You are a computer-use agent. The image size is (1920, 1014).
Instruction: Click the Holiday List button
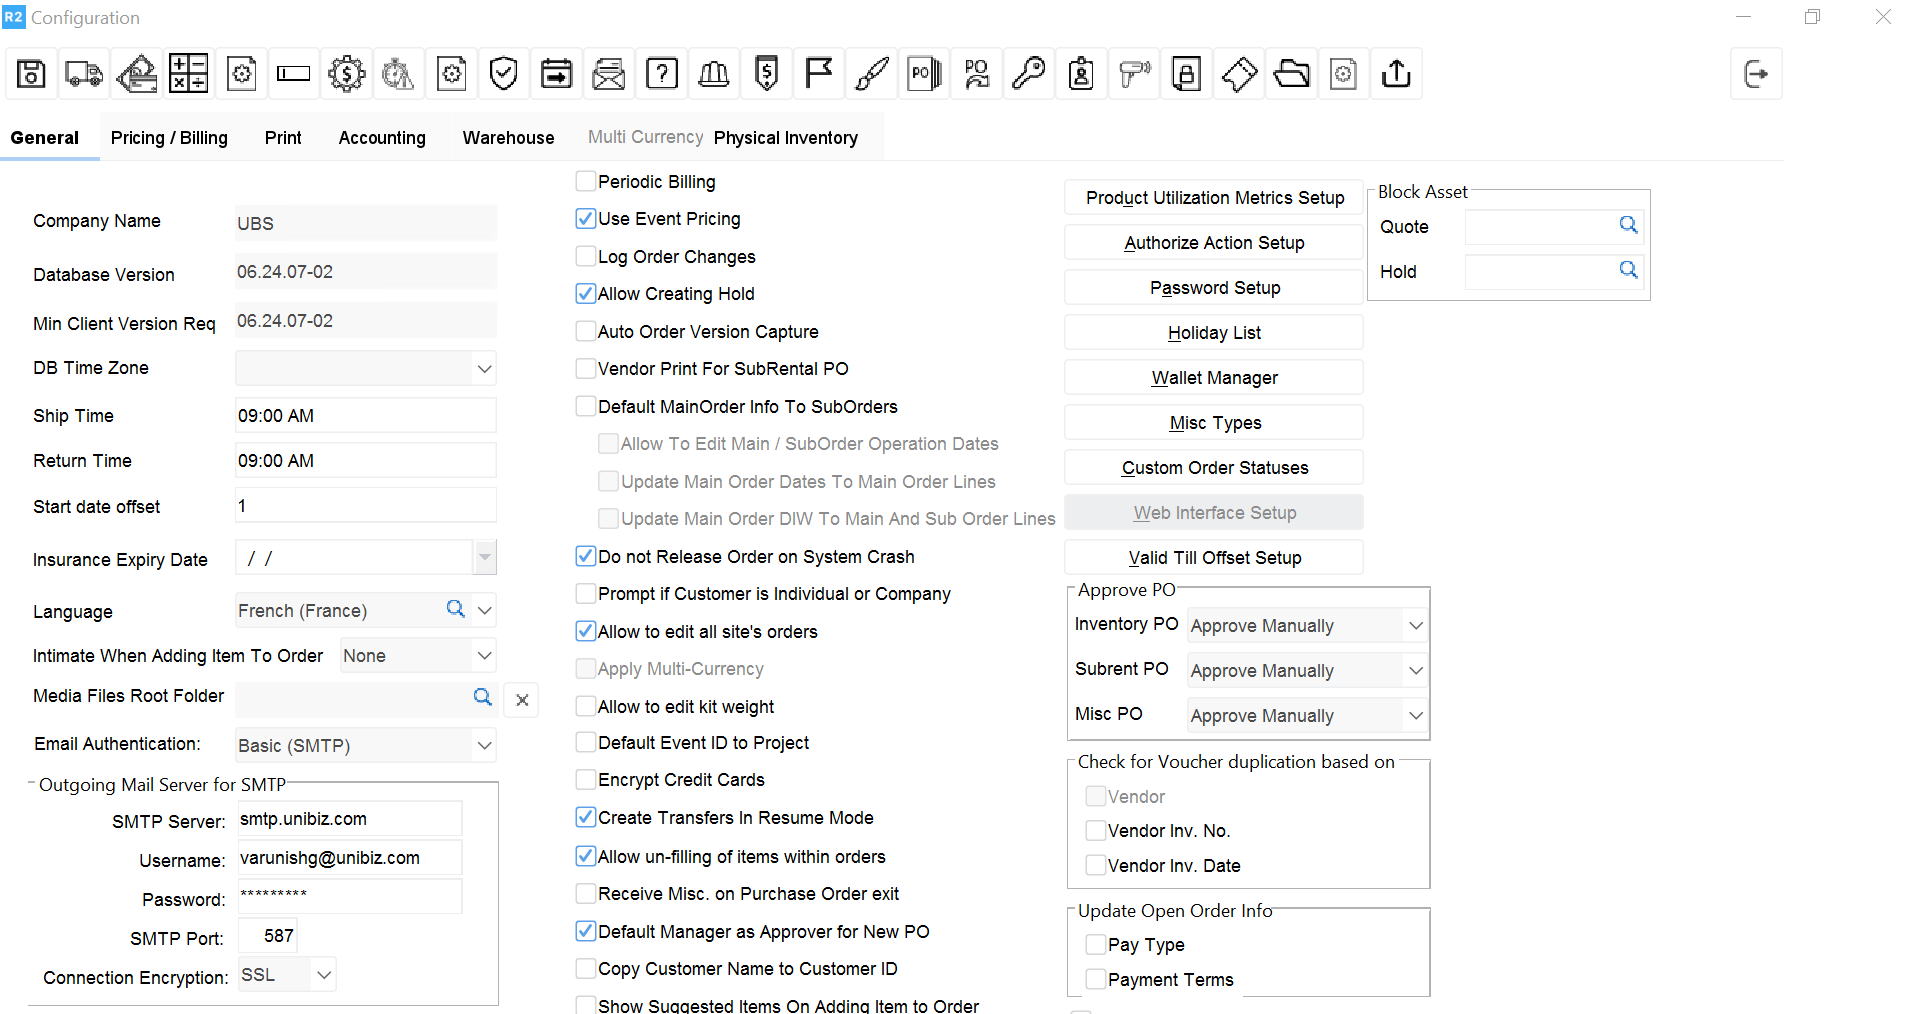coord(1214,333)
